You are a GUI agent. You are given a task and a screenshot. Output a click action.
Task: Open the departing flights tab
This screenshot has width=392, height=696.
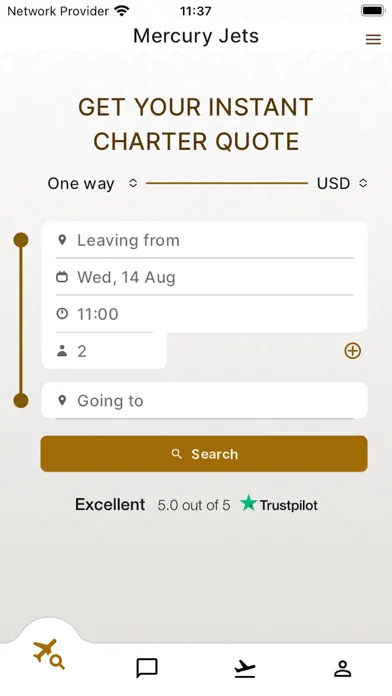[245, 668]
